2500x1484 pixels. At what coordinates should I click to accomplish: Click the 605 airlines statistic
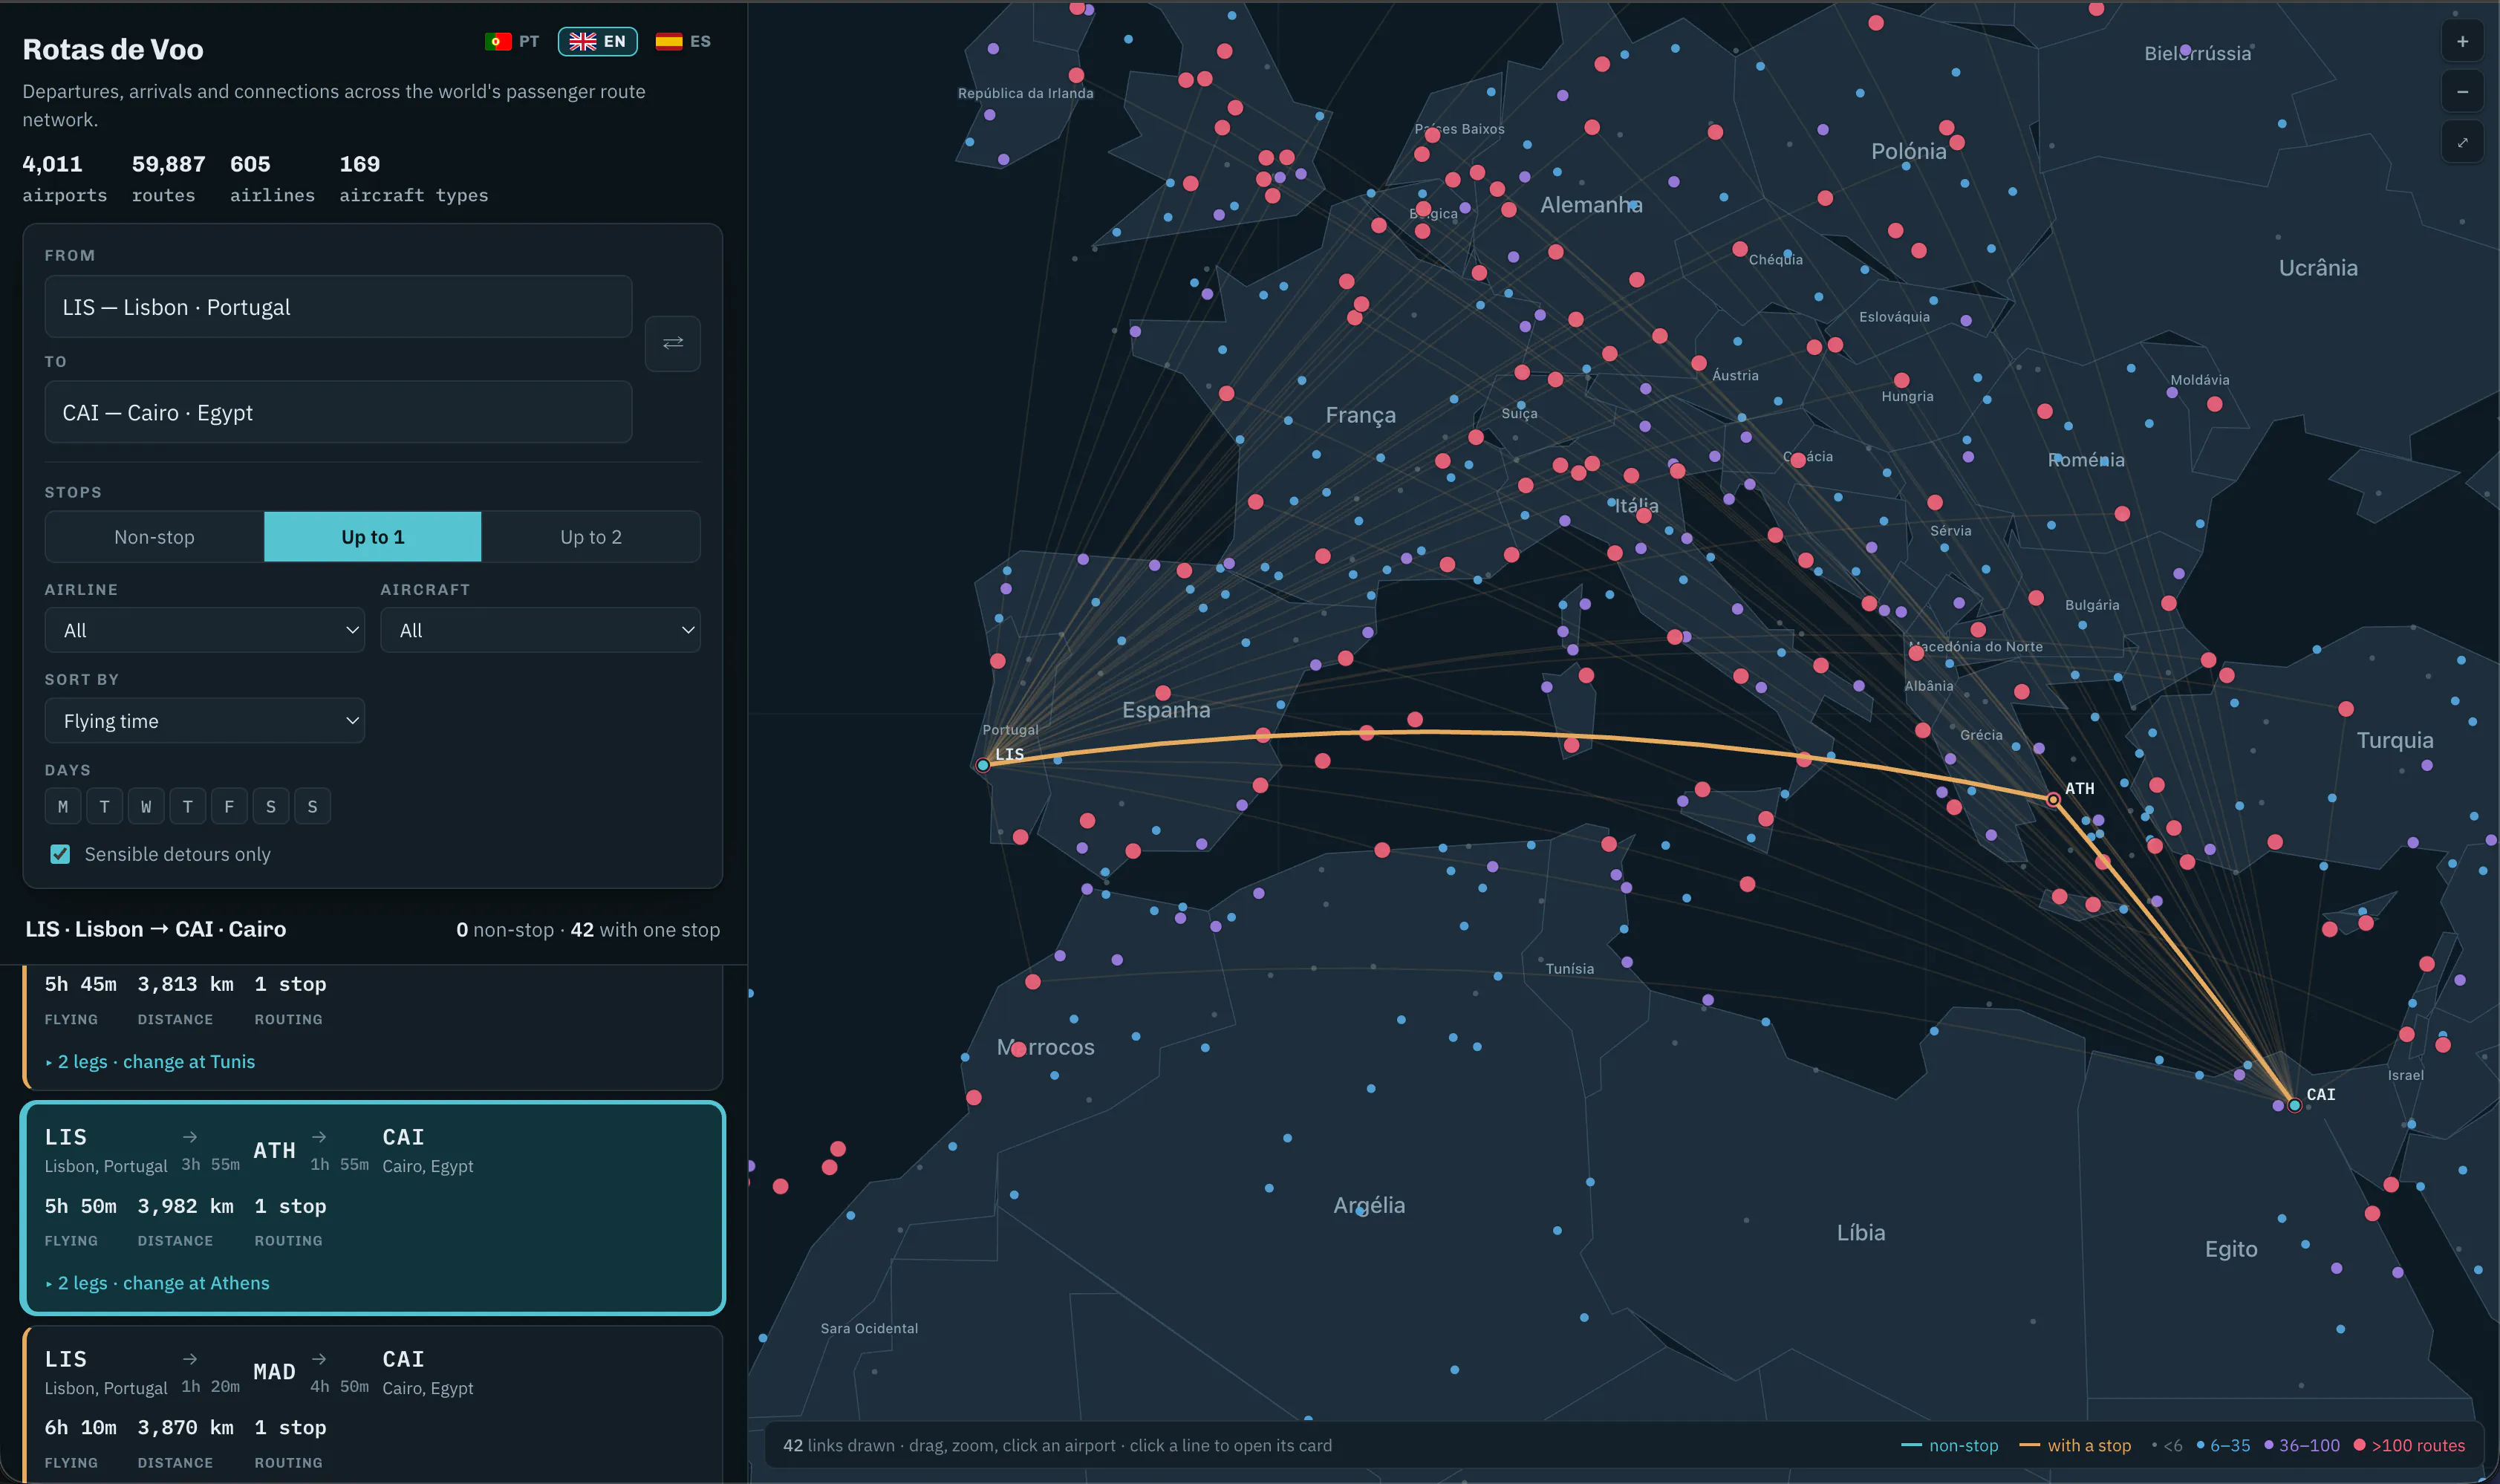272,178
